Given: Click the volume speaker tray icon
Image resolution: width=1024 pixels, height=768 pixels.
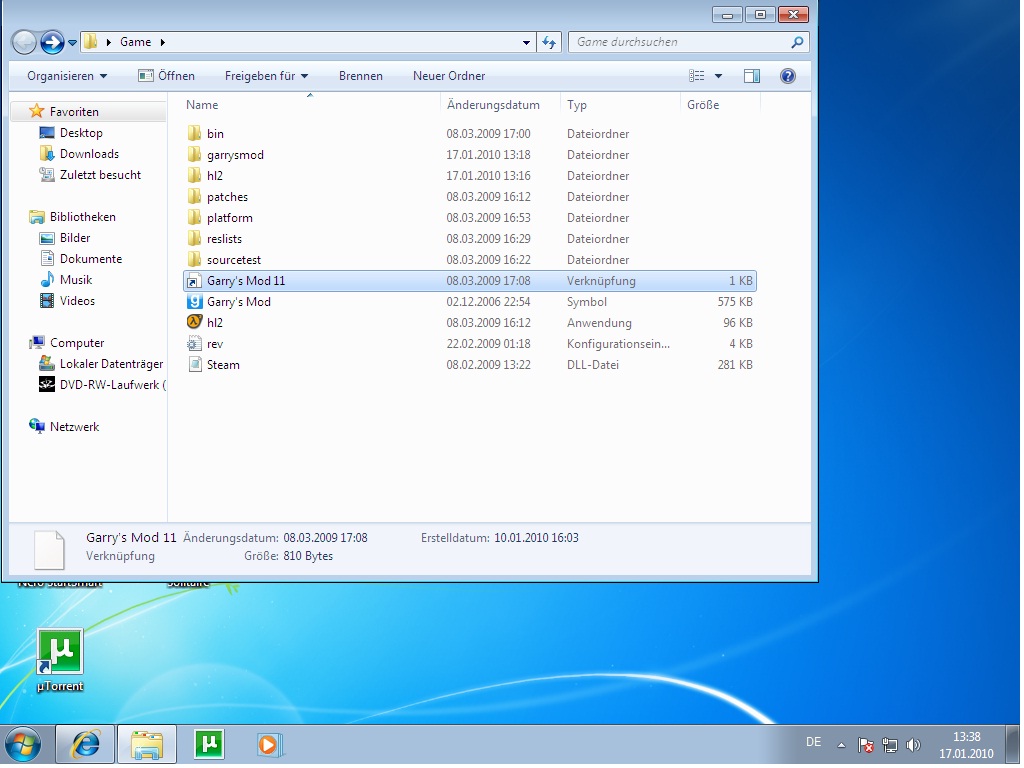Looking at the screenshot, I should [912, 745].
